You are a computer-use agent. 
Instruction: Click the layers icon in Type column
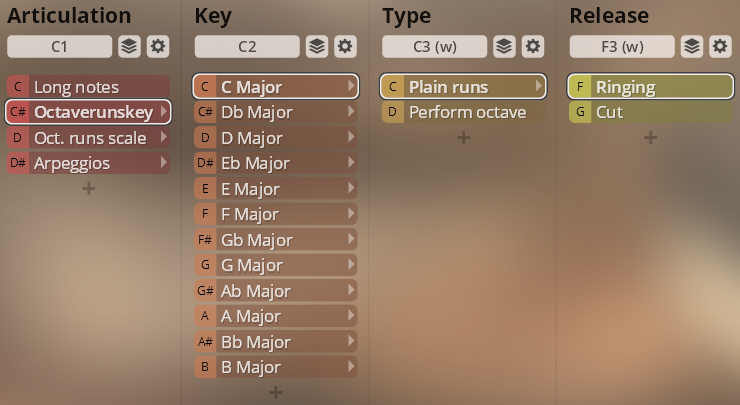(x=504, y=46)
